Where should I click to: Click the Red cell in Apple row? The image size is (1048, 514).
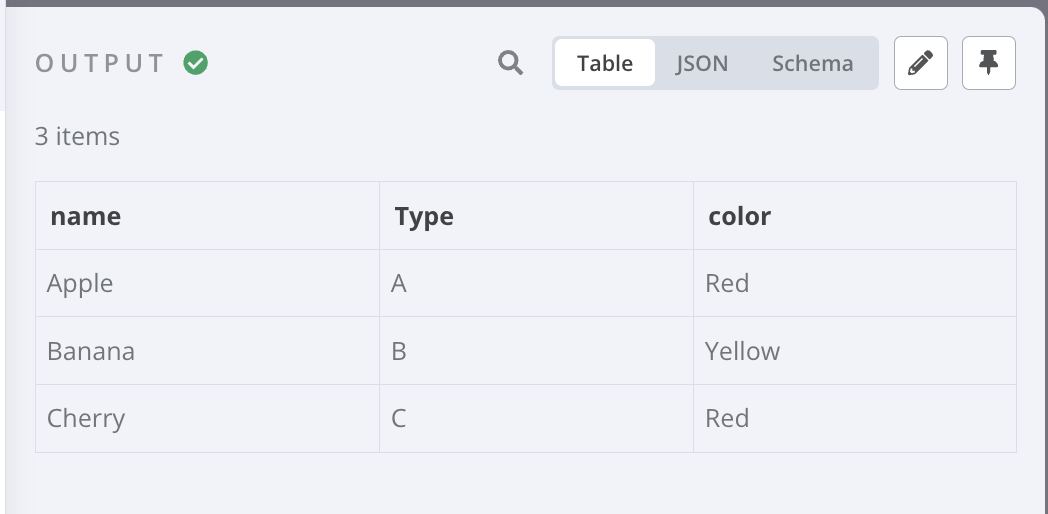click(x=855, y=283)
